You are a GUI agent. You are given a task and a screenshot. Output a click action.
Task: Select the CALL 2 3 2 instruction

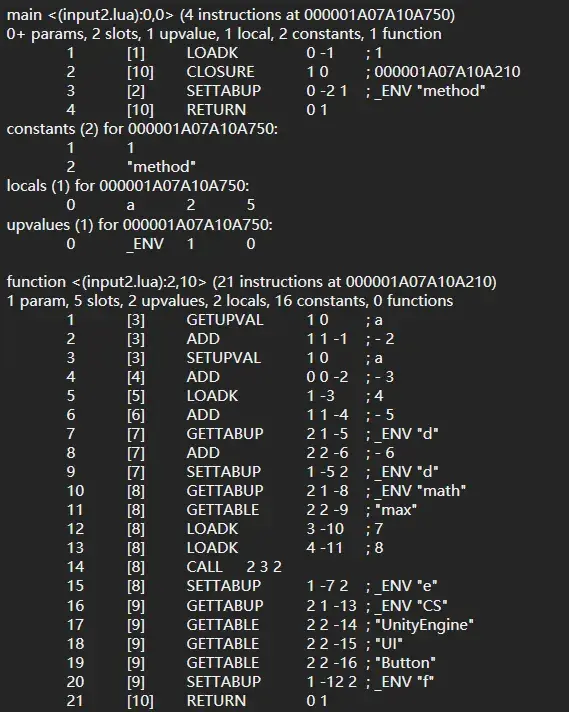[x=174, y=567]
